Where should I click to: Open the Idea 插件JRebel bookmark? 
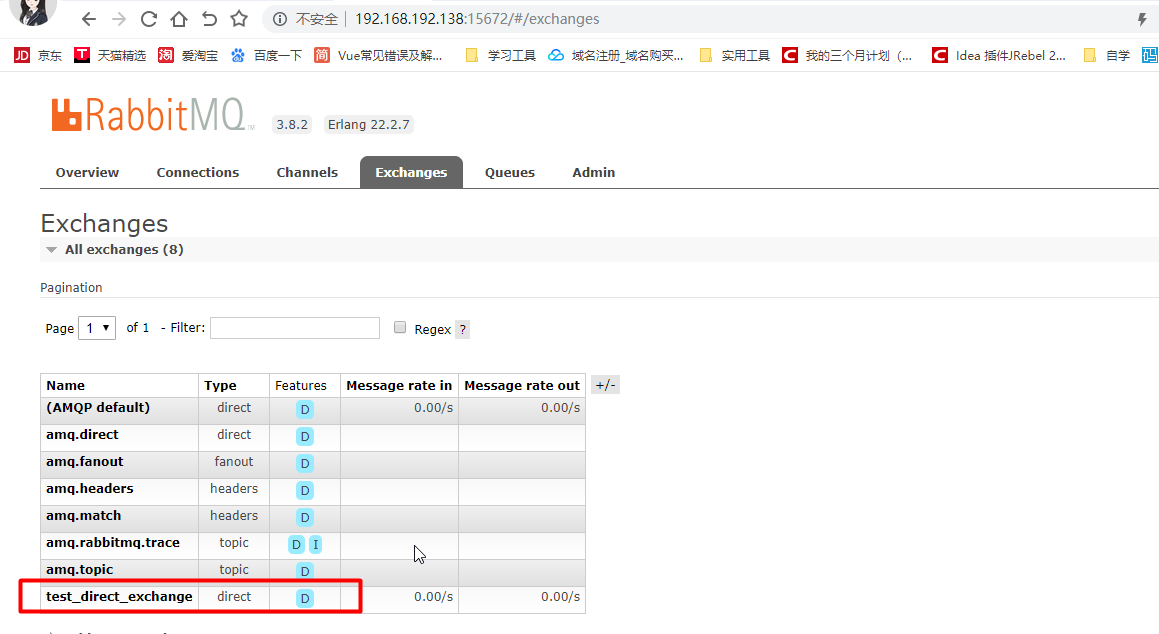coord(999,55)
